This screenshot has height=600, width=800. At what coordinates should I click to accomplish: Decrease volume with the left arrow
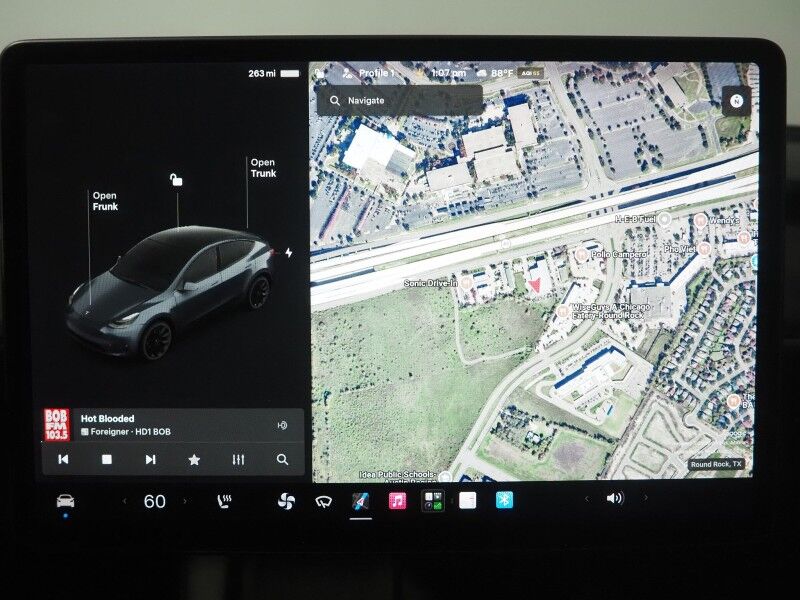tap(587, 498)
